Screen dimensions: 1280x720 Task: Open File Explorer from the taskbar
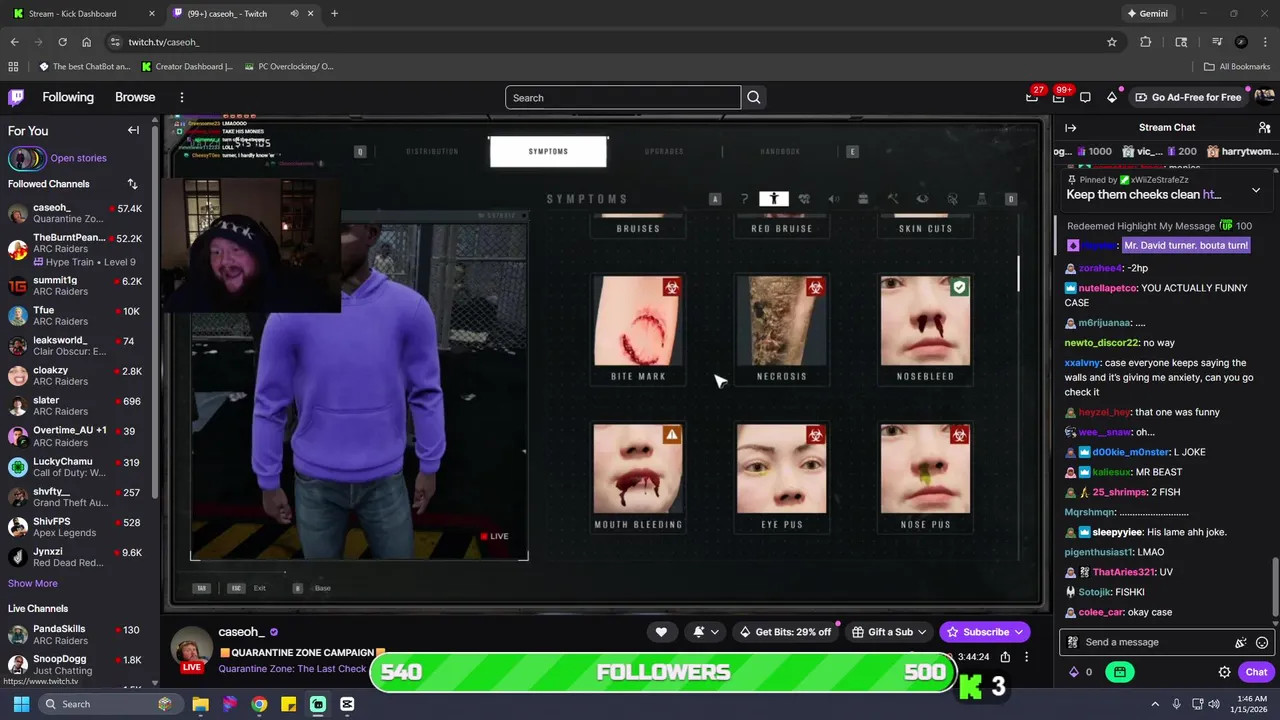tap(200, 704)
